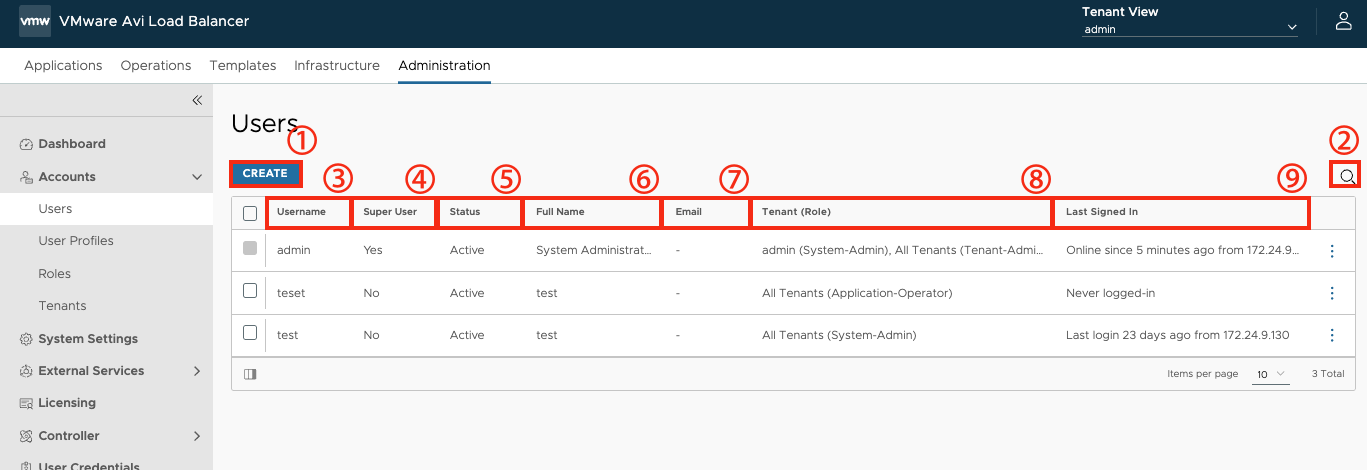The width and height of the screenshot is (1367, 470).
Task: Click the Full Name column header
Action: tap(560, 212)
